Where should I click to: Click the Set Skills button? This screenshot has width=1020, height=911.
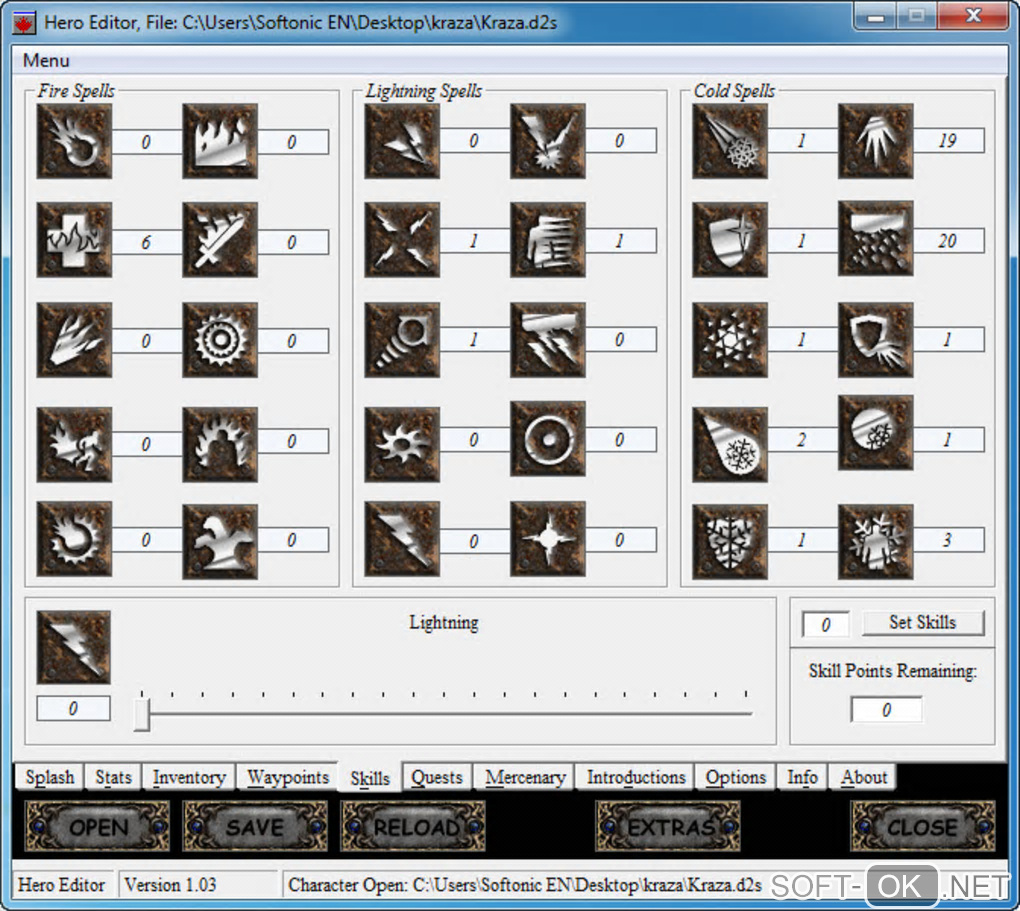923,623
